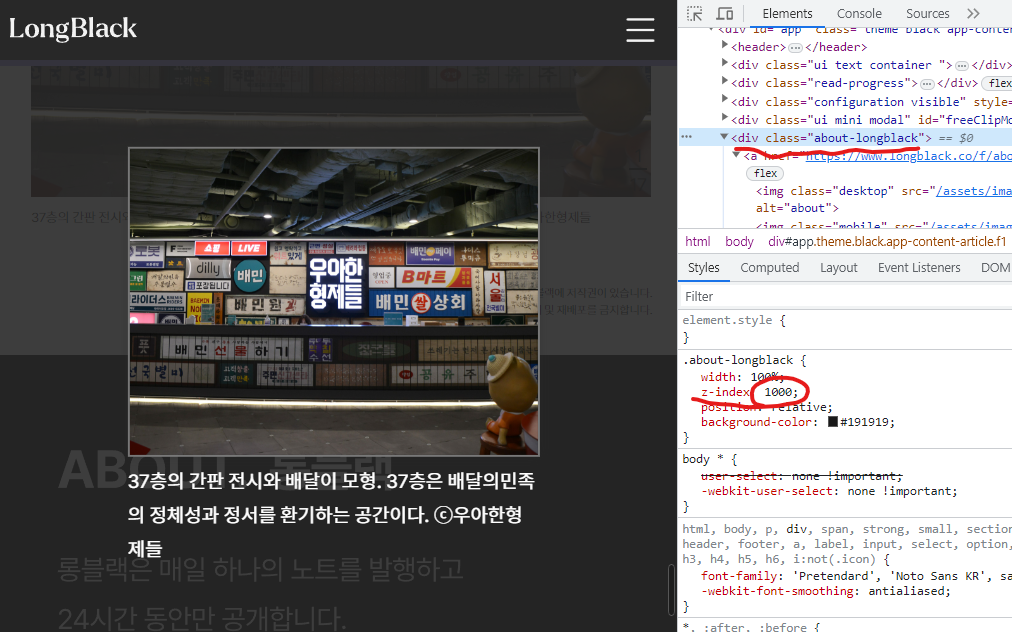Image resolution: width=1012 pixels, height=632 pixels.
Task: Select the img class desktop node
Action: click(884, 191)
